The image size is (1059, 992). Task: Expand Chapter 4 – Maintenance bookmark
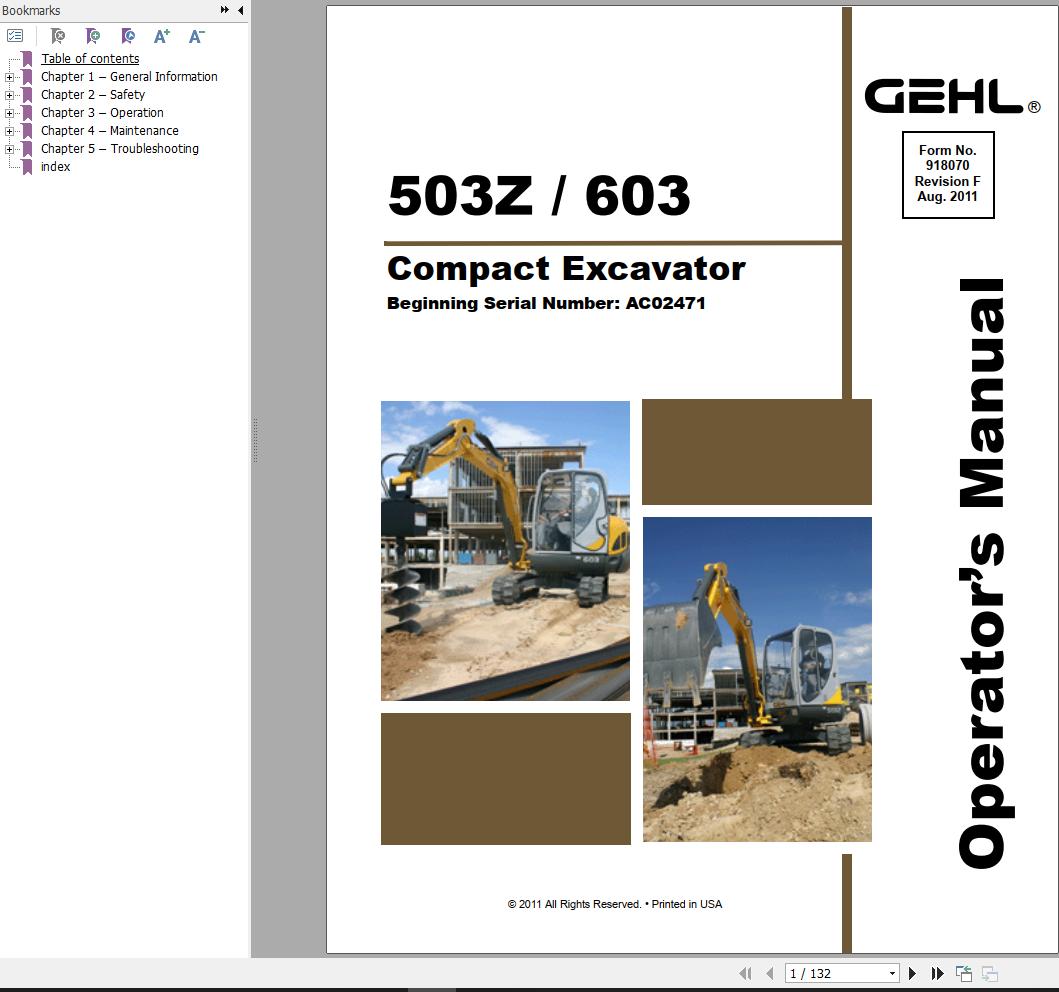click(x=9, y=130)
